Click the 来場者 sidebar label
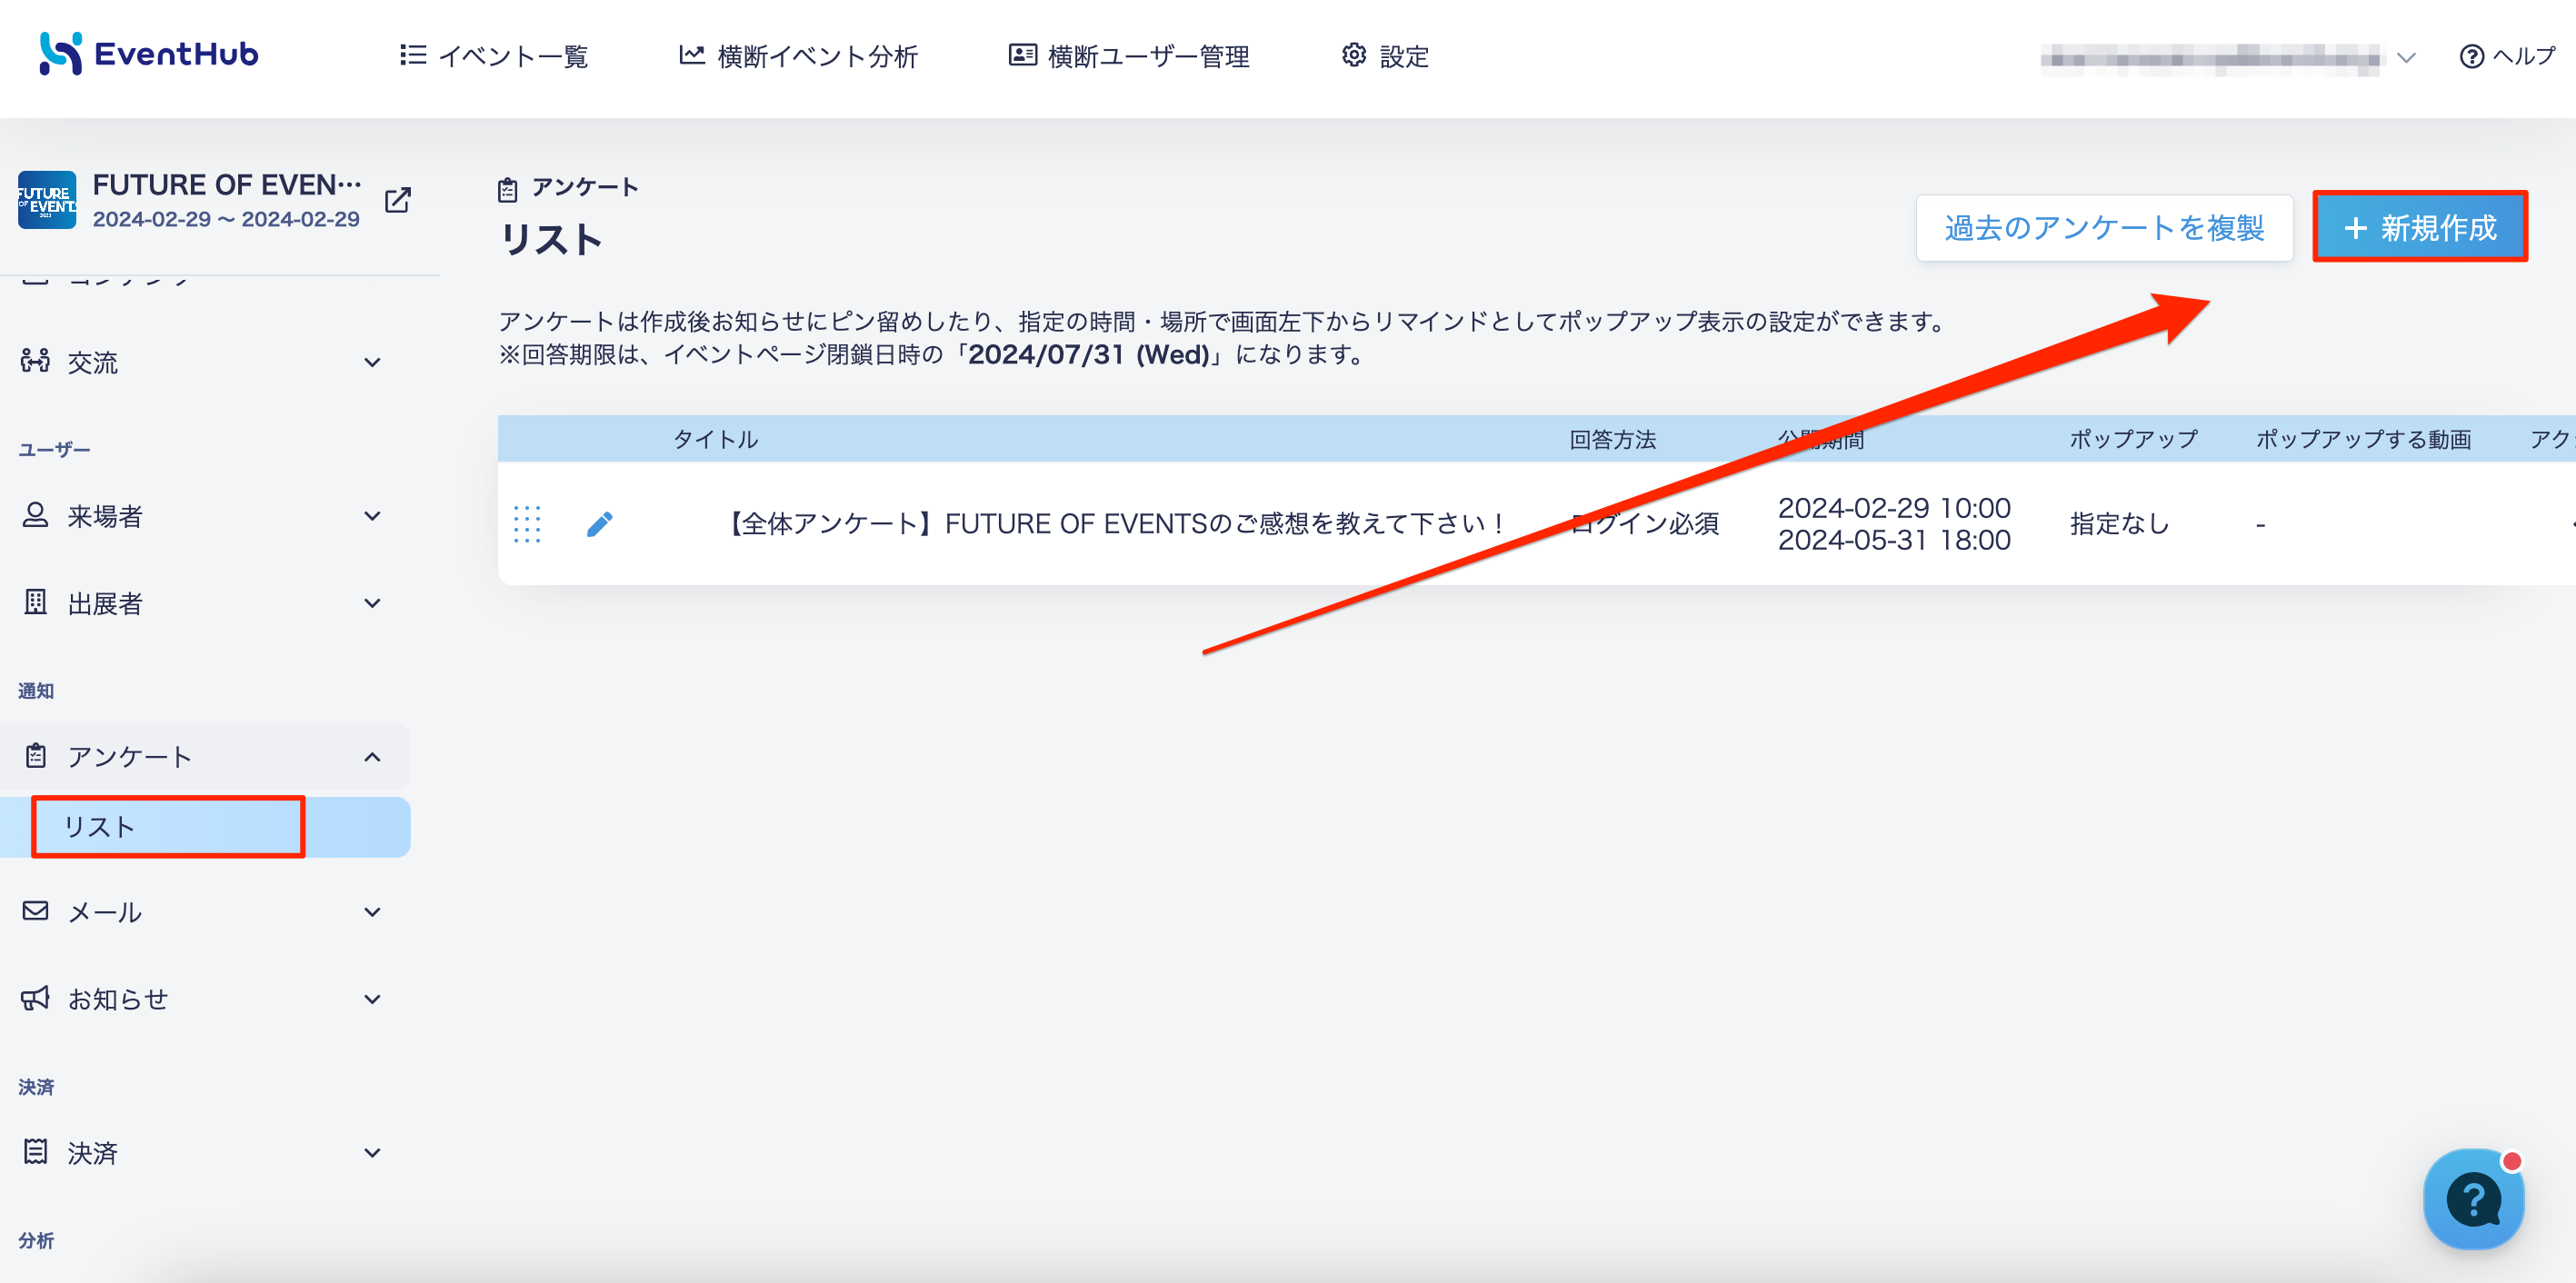This screenshot has height=1283, width=2576. coord(105,516)
